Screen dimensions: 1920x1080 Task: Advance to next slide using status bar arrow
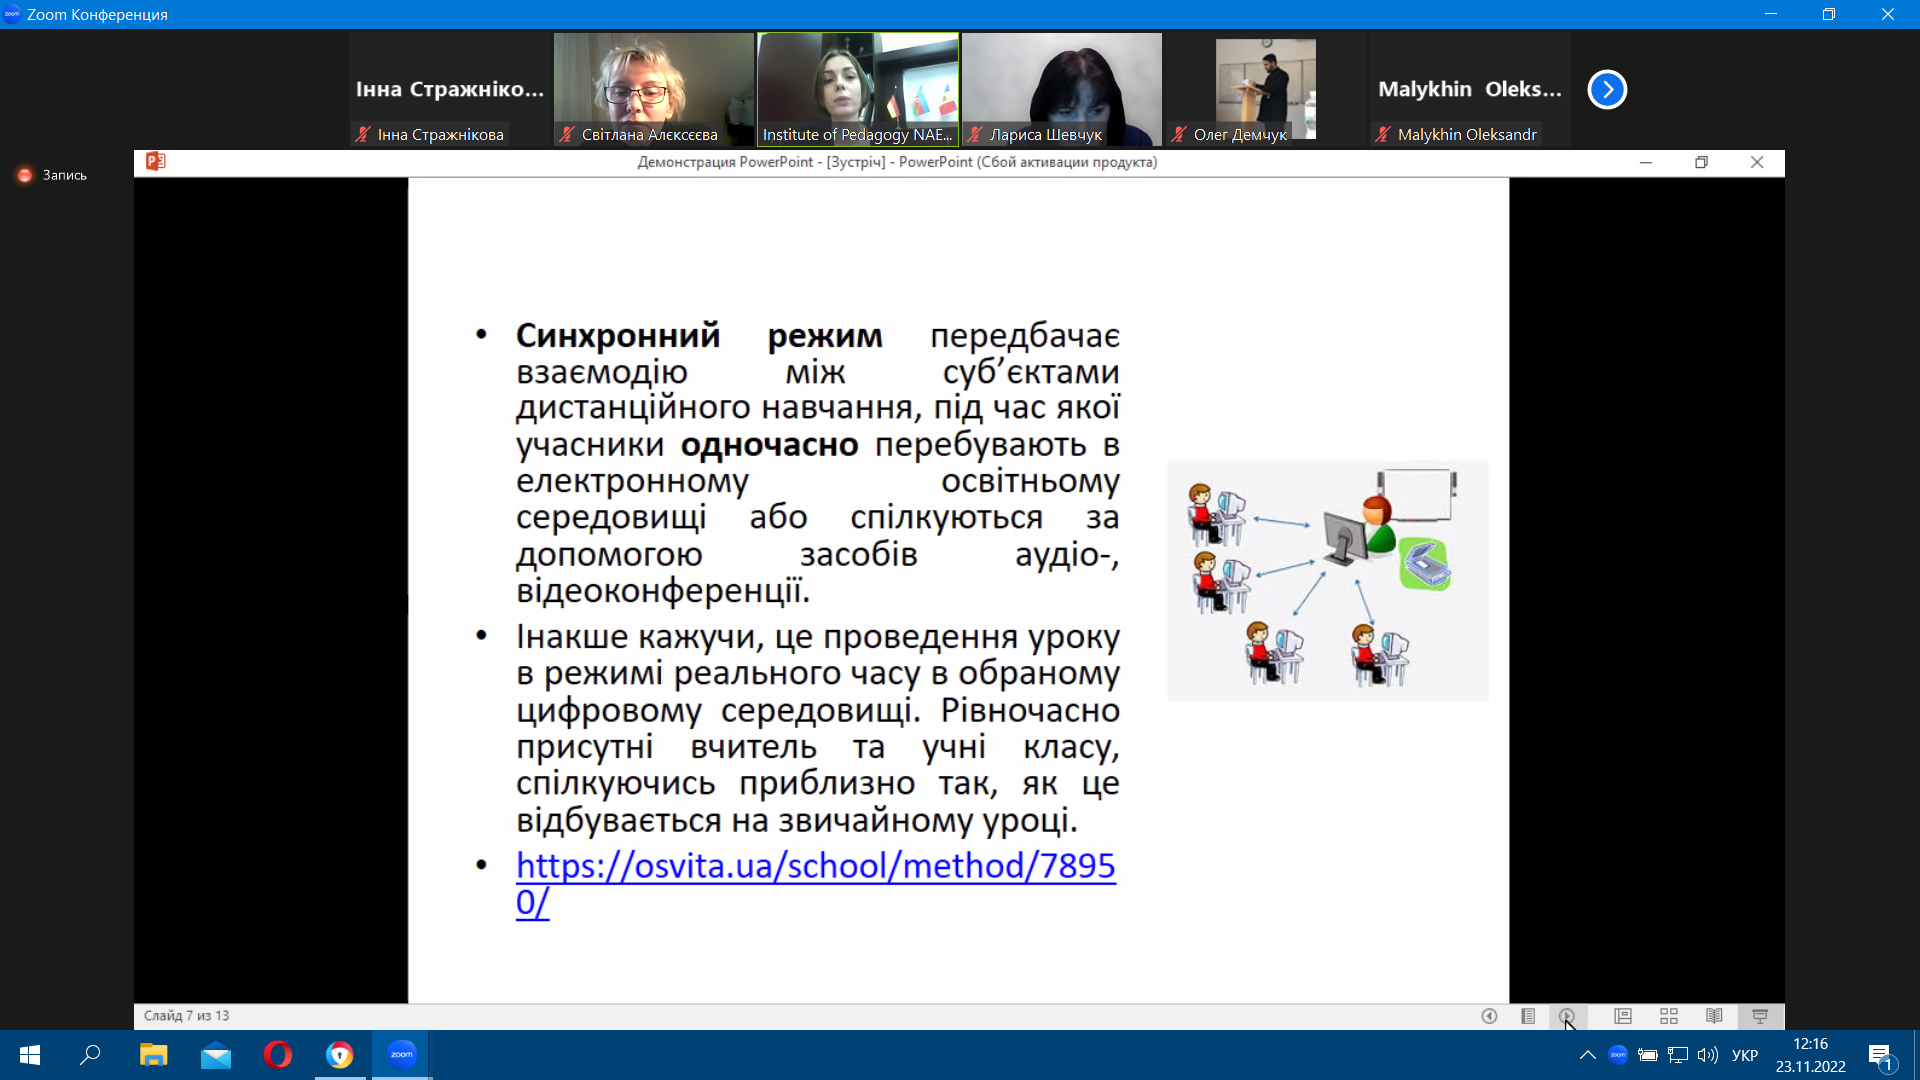click(x=1566, y=1016)
